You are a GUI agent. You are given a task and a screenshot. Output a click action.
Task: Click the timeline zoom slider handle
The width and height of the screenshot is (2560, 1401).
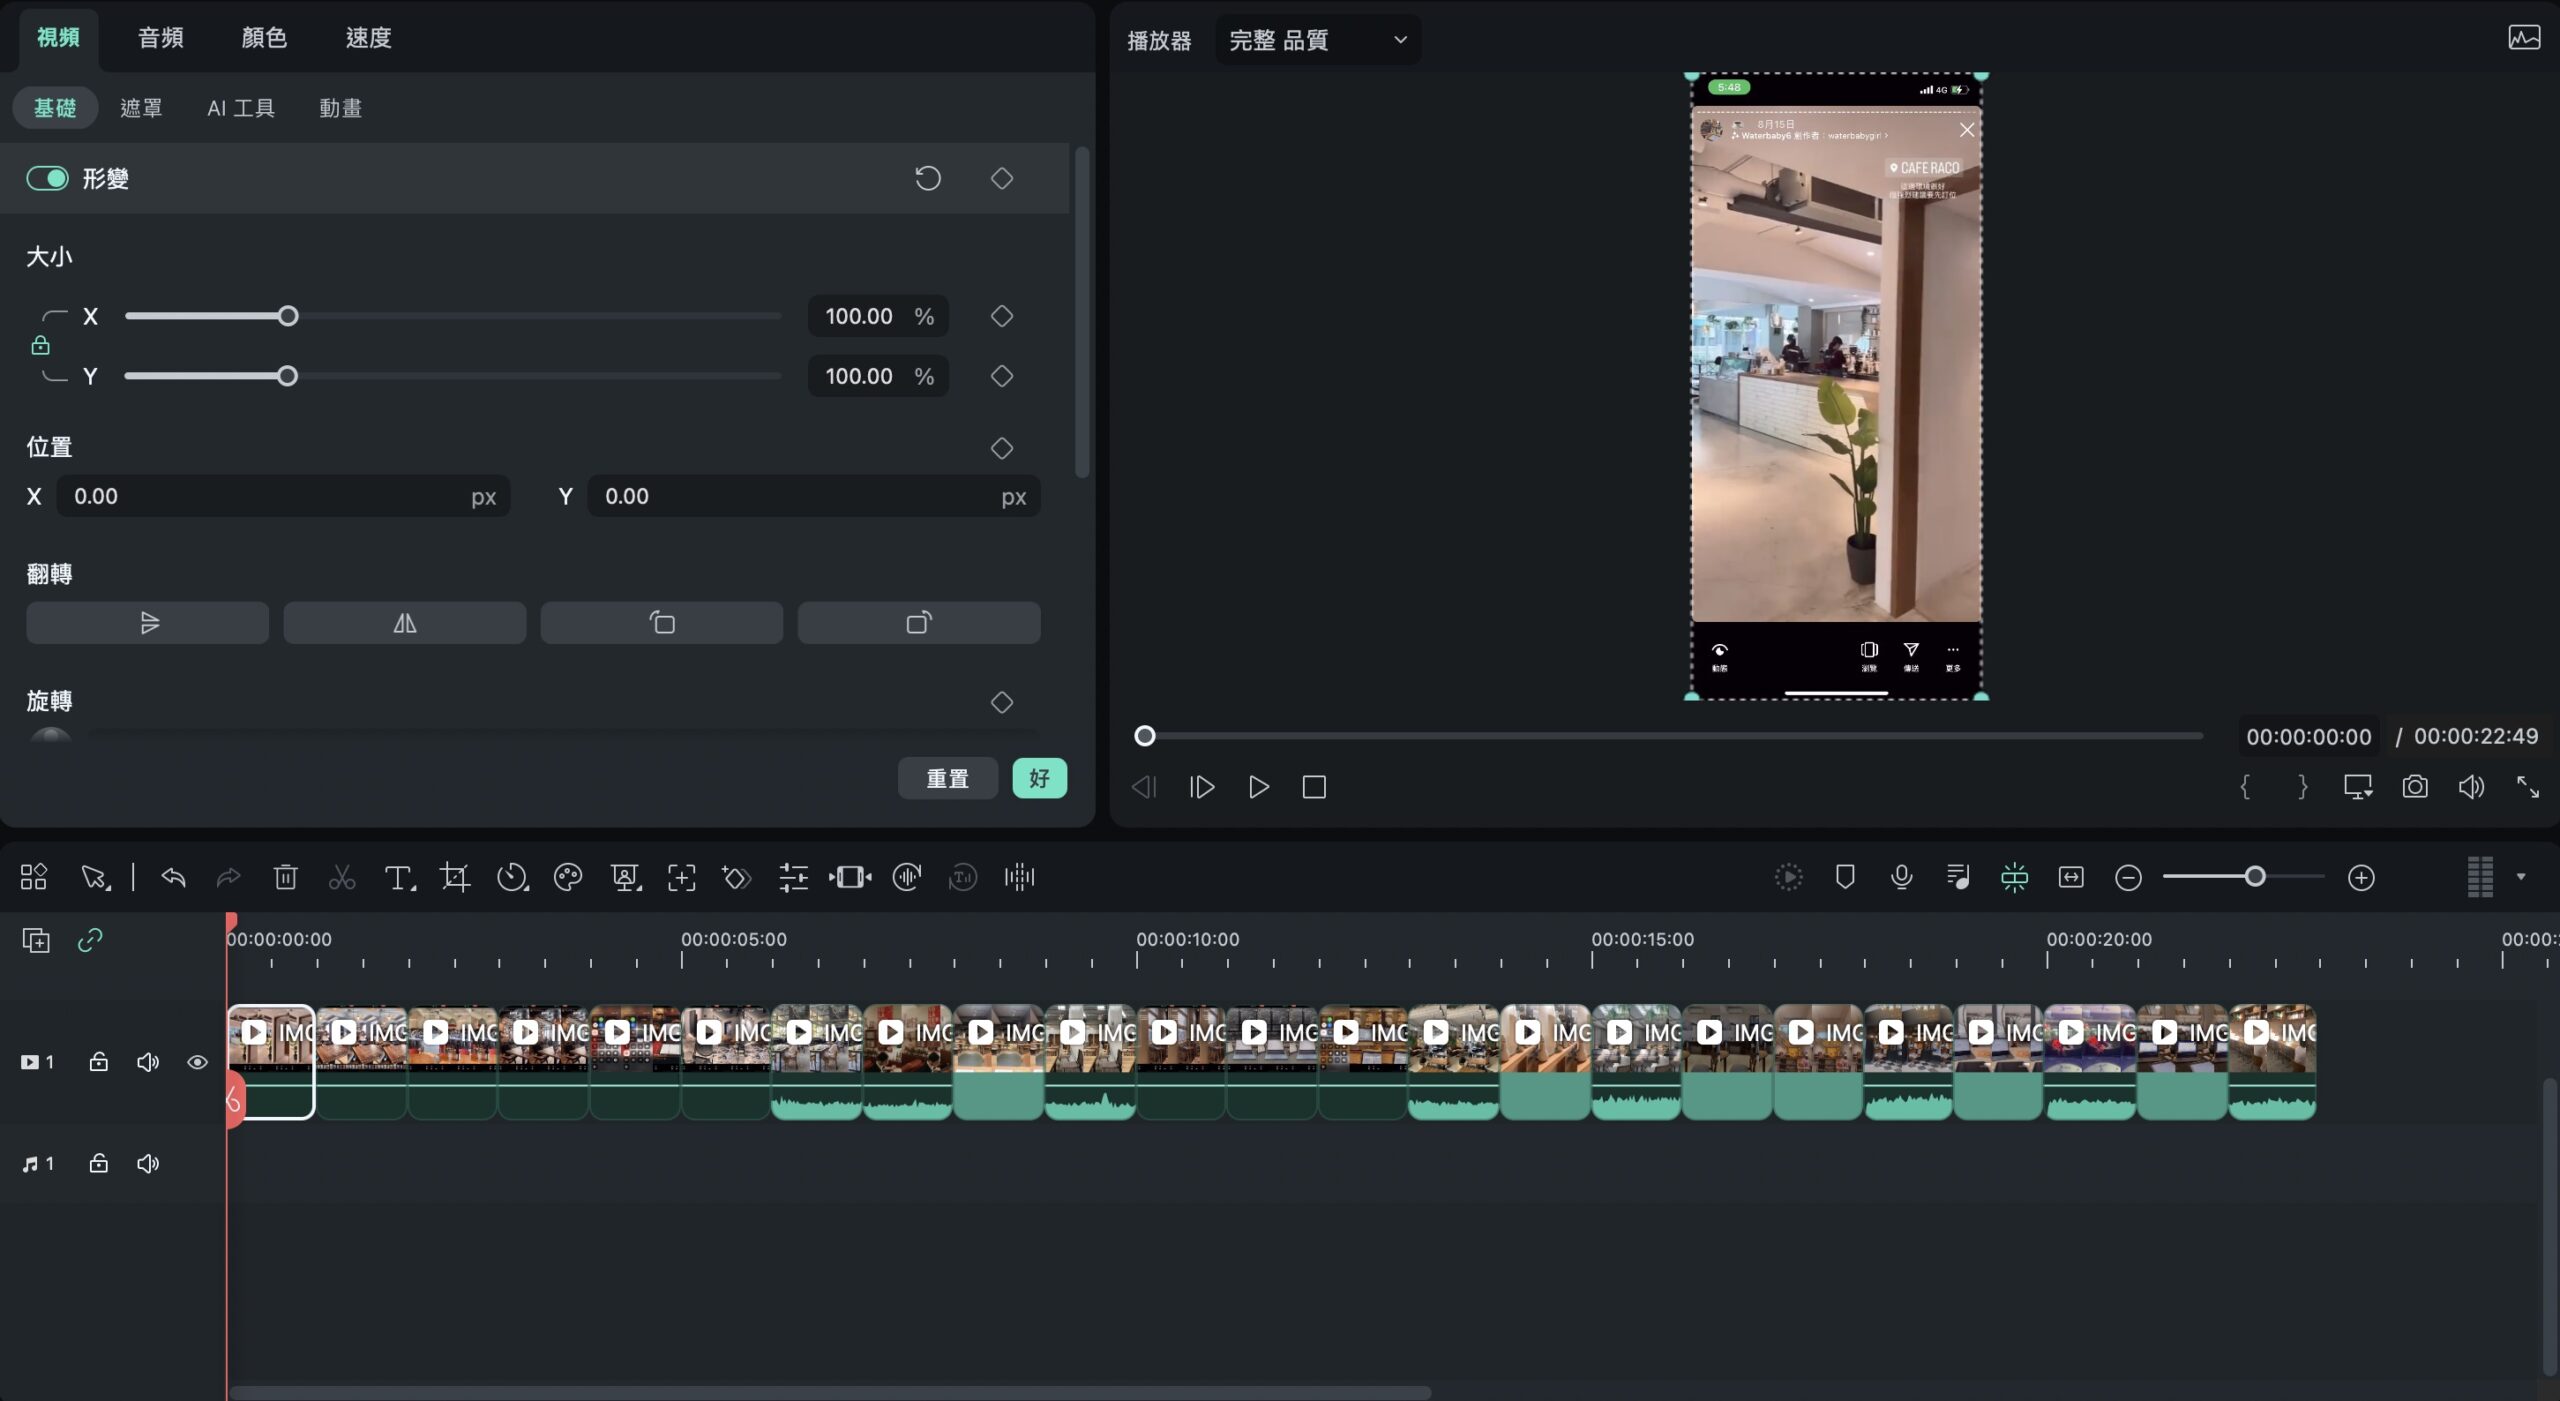pyautogui.click(x=2255, y=877)
